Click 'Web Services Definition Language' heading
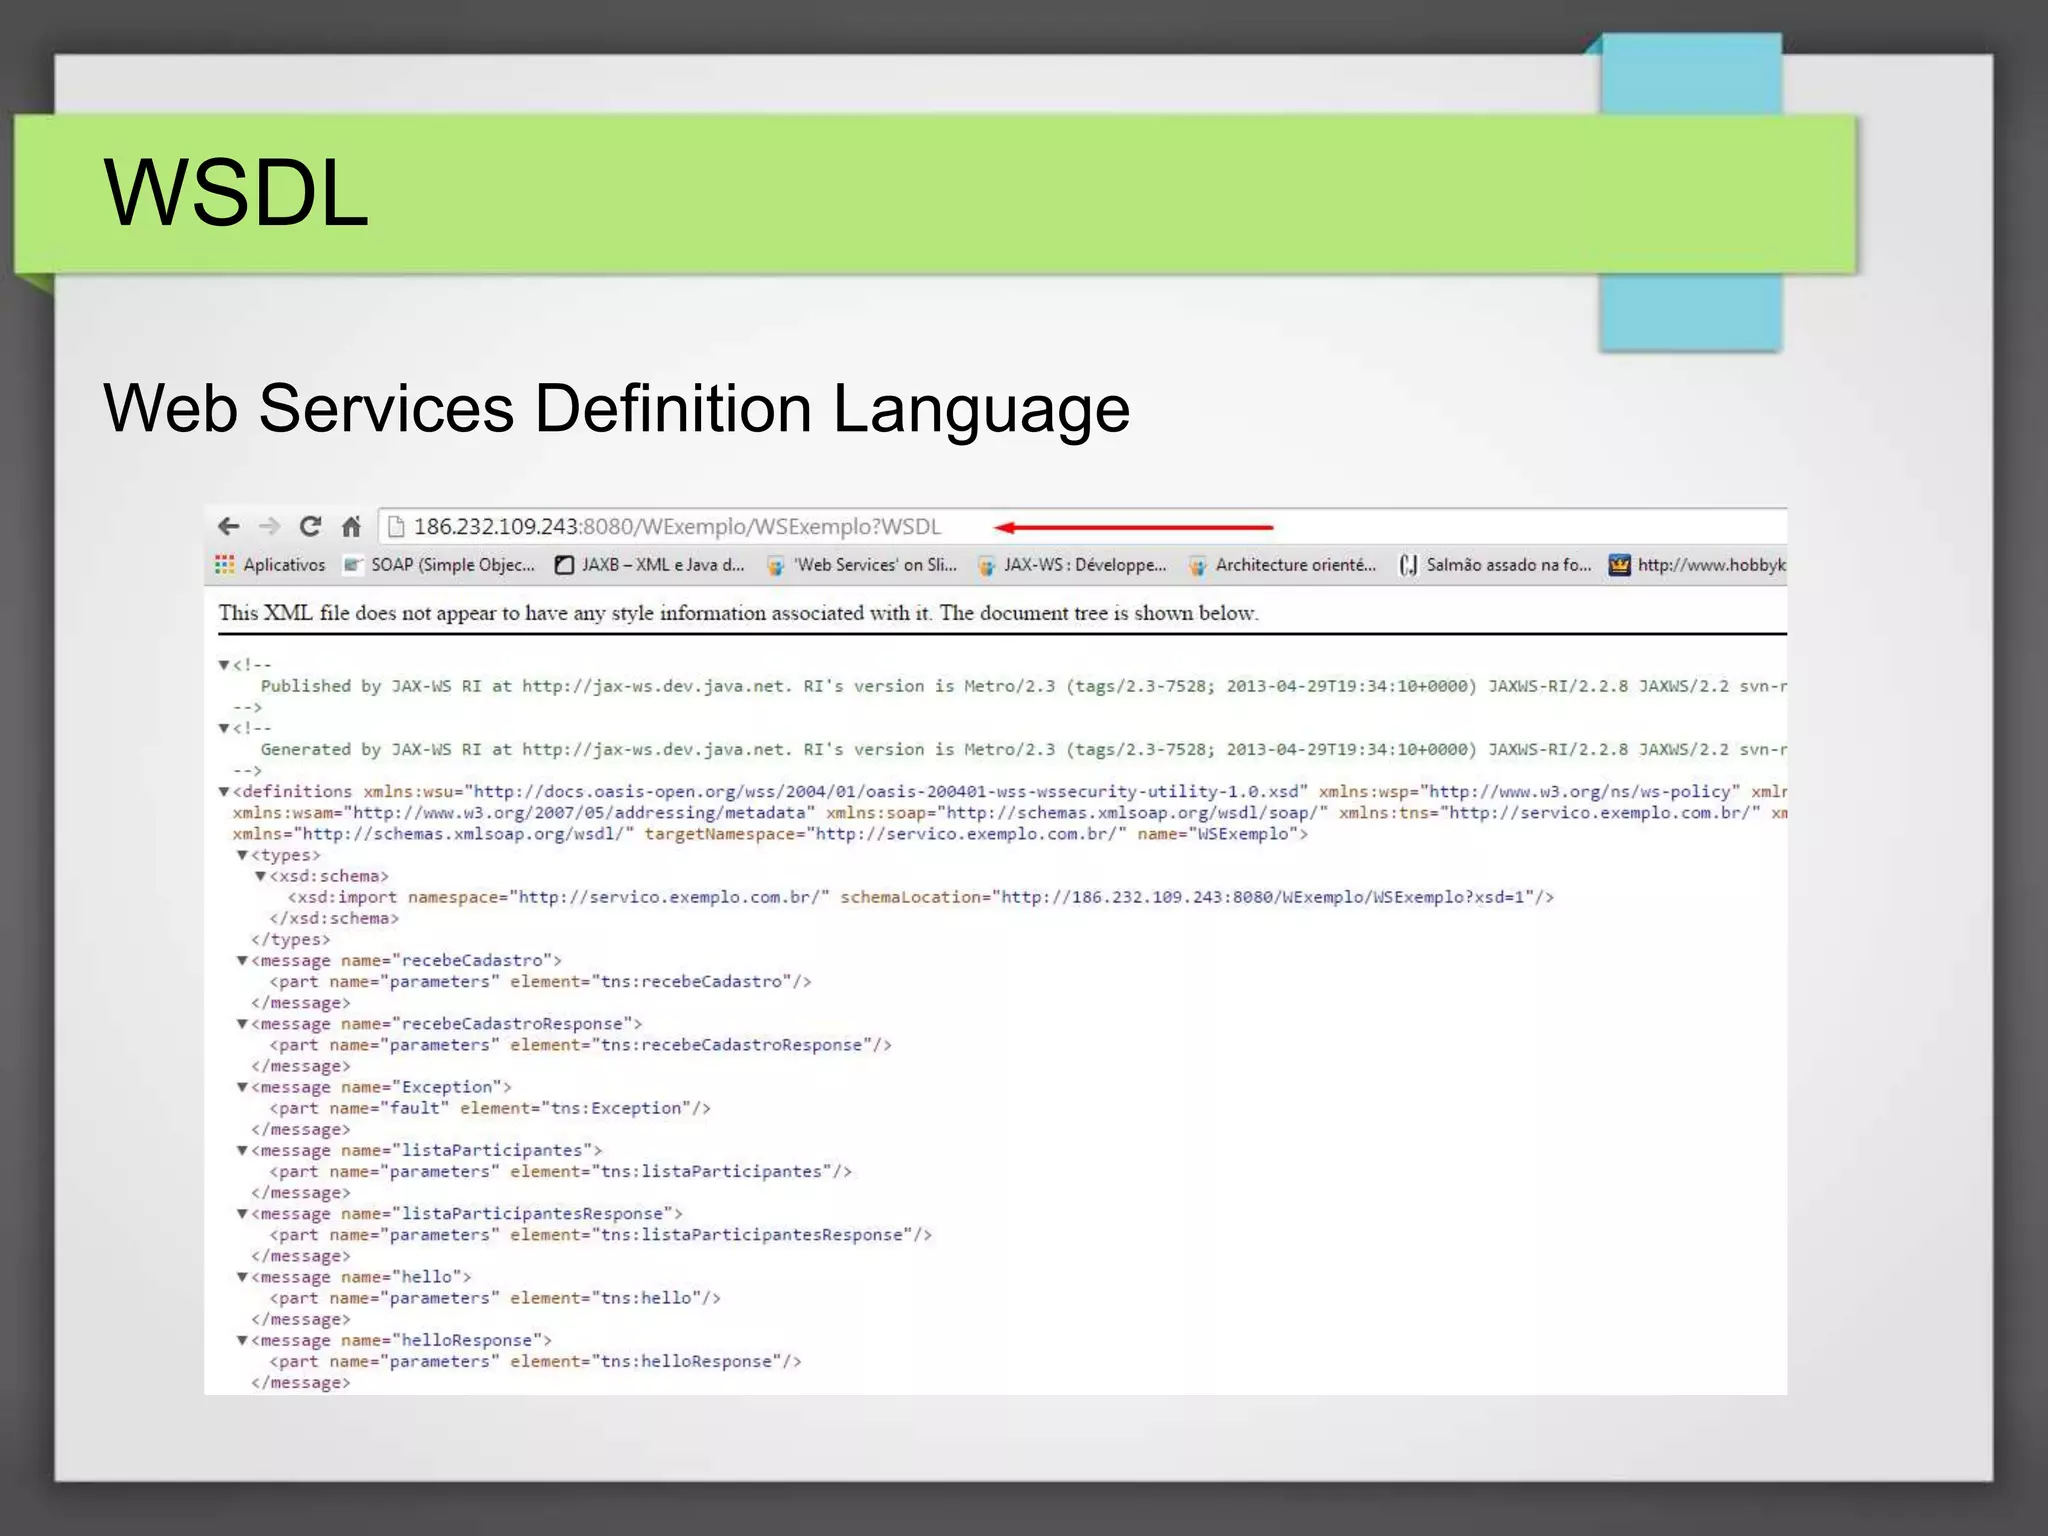The height and width of the screenshot is (1536, 2048). click(x=617, y=408)
